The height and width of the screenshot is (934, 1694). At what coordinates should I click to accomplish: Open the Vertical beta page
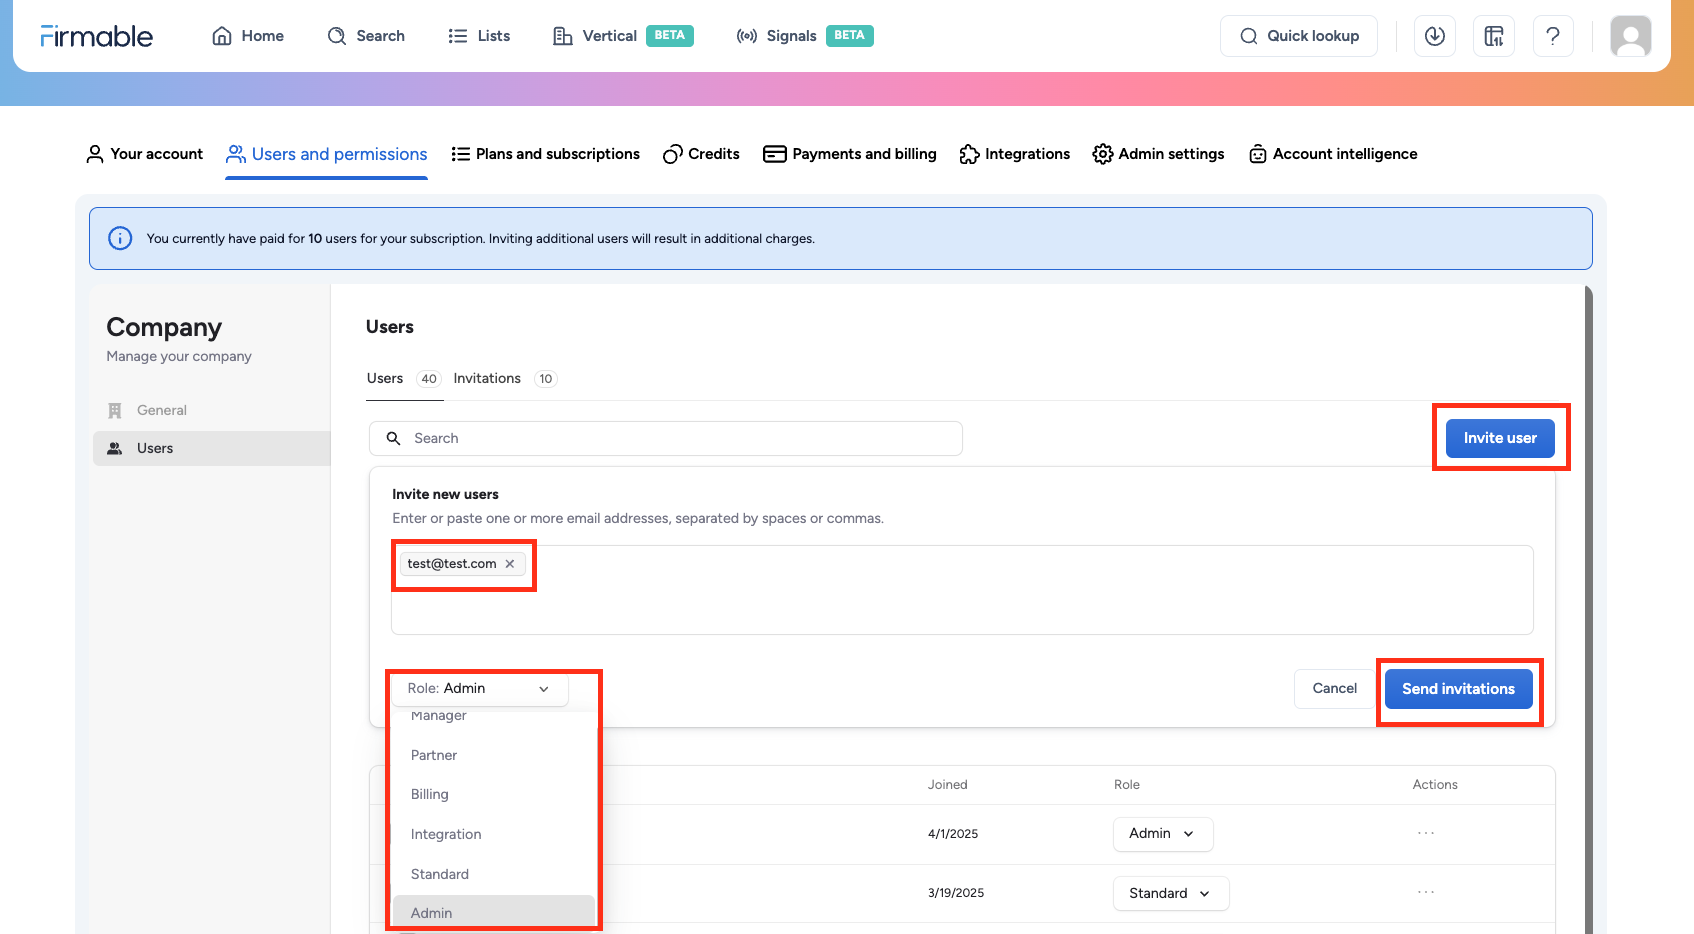coord(623,36)
